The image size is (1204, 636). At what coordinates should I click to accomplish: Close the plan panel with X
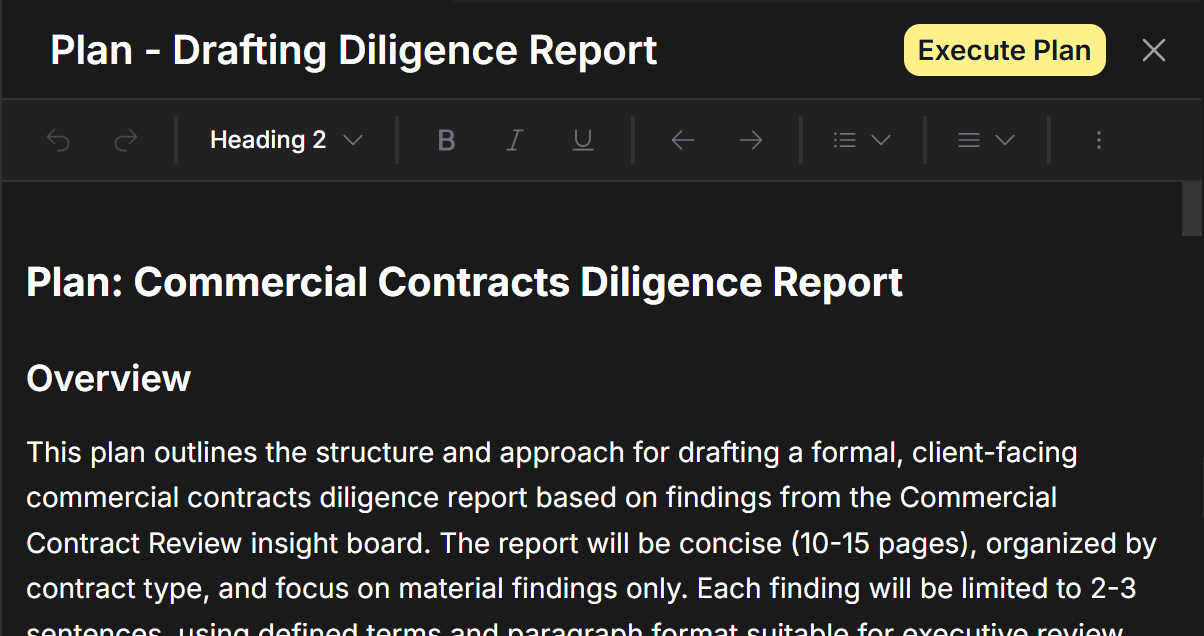1154,51
